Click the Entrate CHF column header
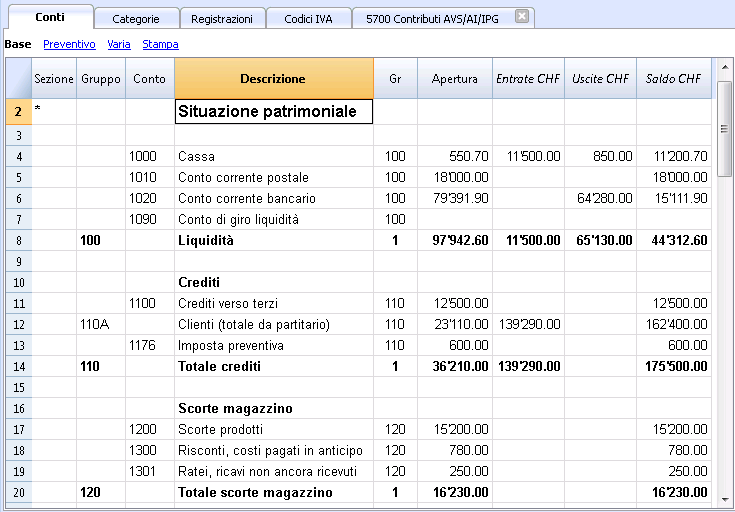735x512 pixels. (528, 78)
